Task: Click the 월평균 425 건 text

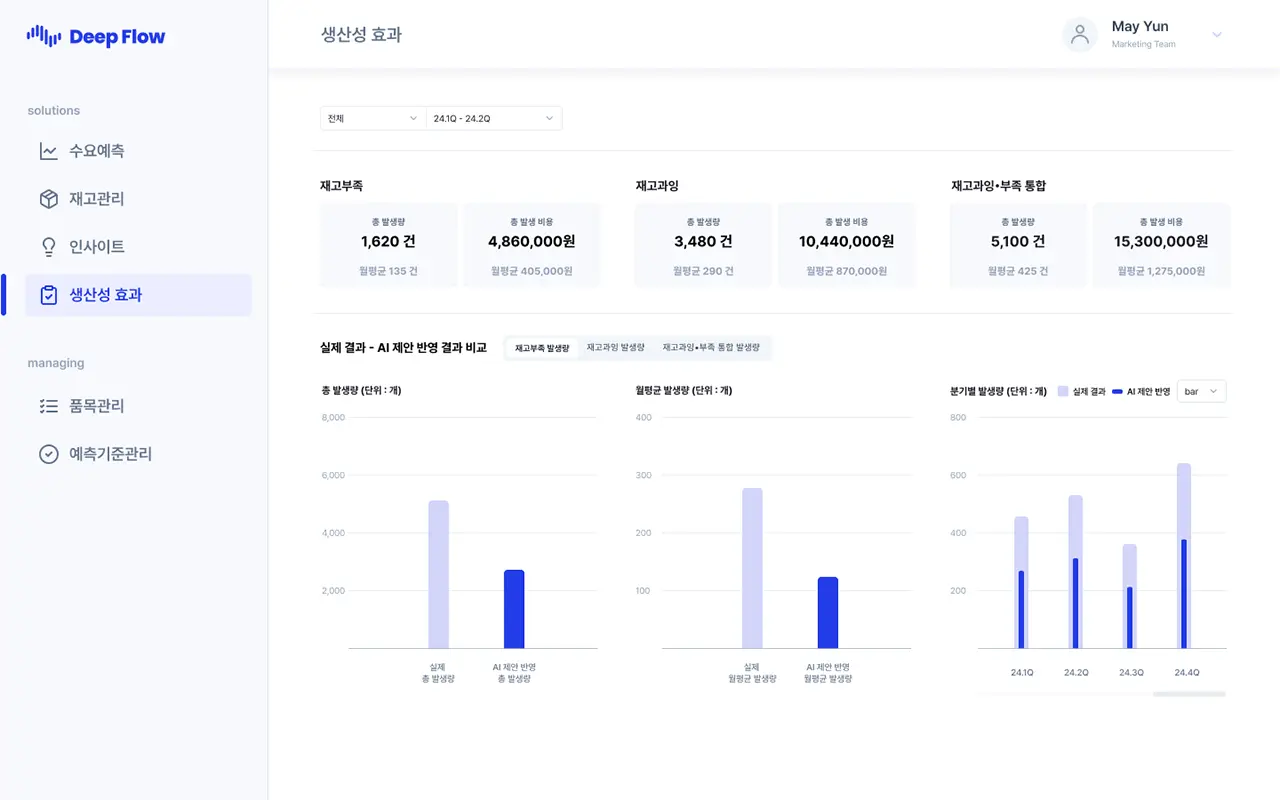Action: 1018,271
